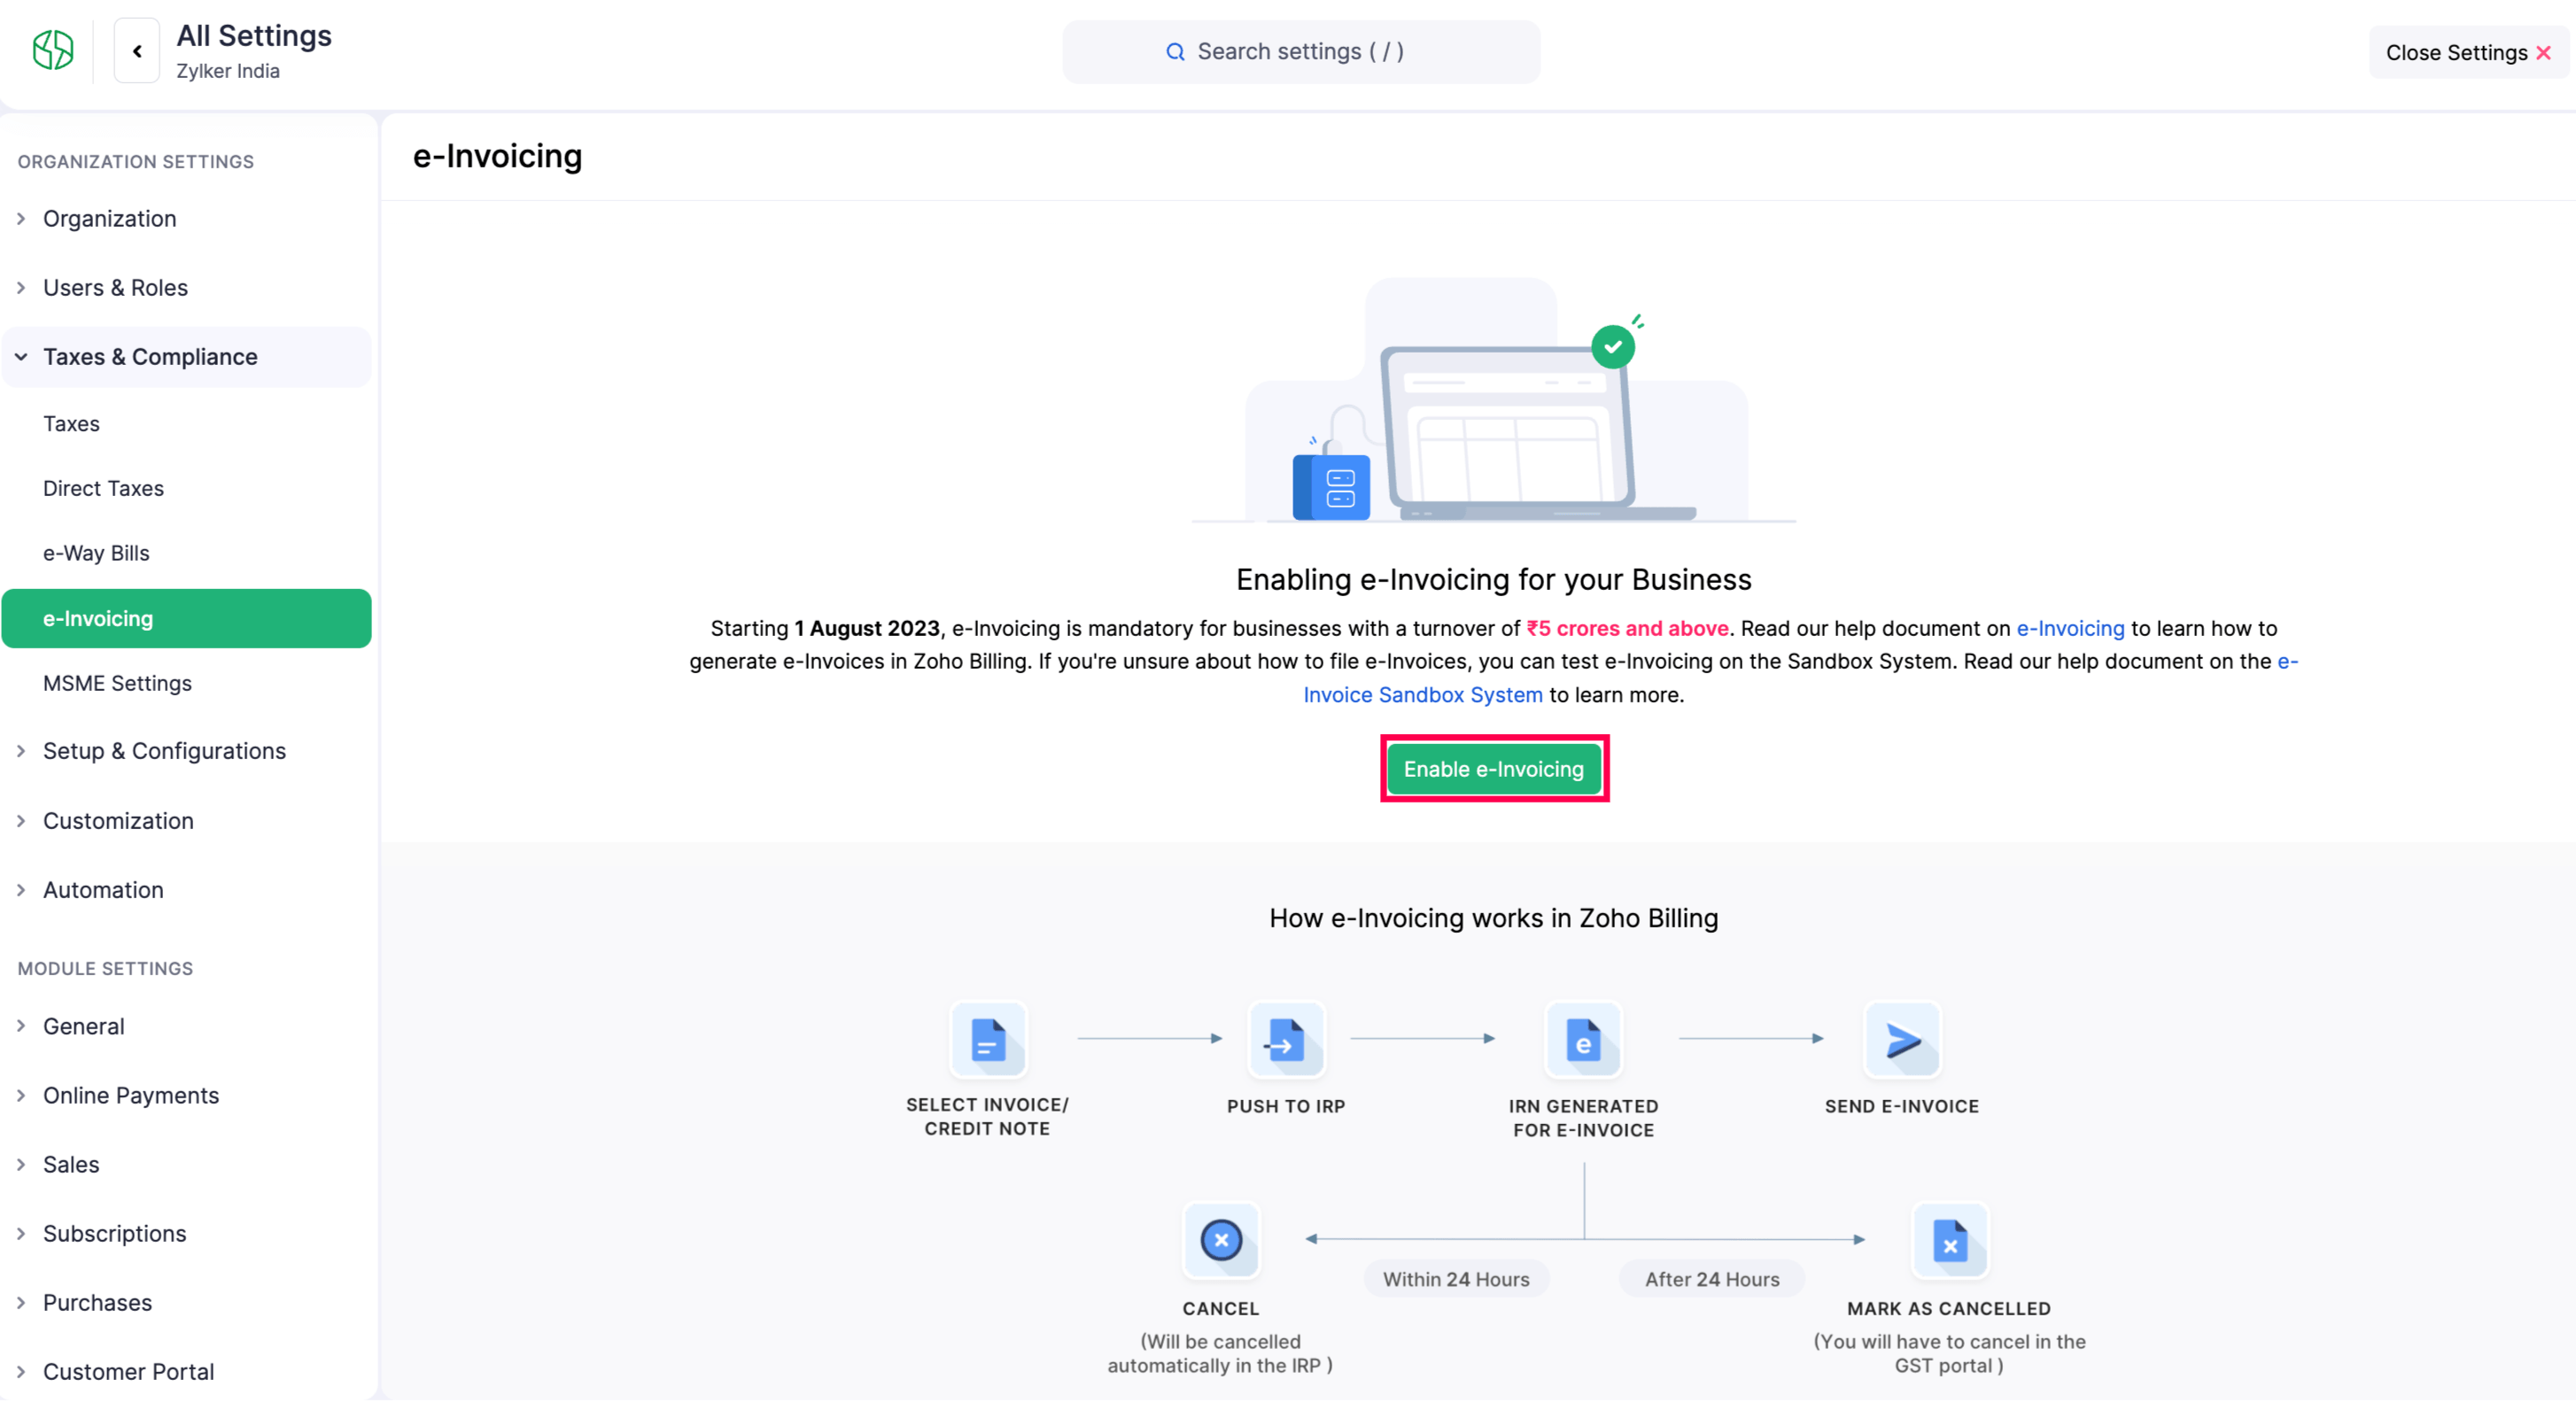Screen dimensions: 2576x1426
Task: Expand the Customization section
Action: (x=186, y=821)
